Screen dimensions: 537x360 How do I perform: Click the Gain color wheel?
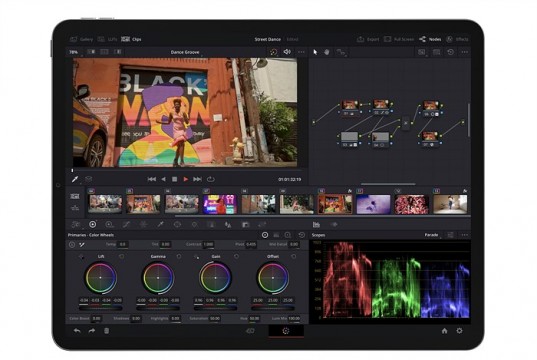(x=215, y=277)
